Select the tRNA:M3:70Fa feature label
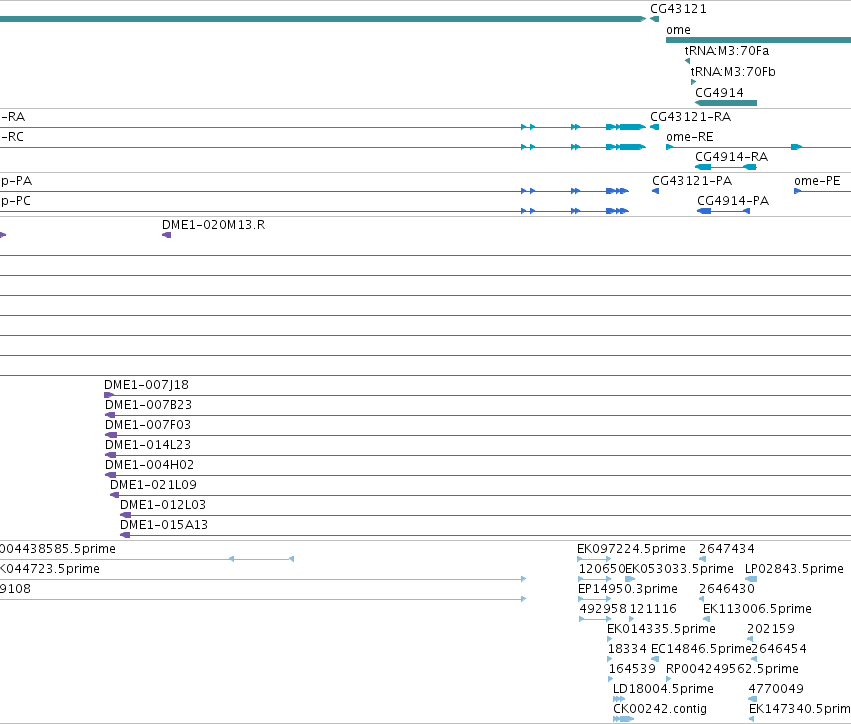The height and width of the screenshot is (724, 851). 727,51
